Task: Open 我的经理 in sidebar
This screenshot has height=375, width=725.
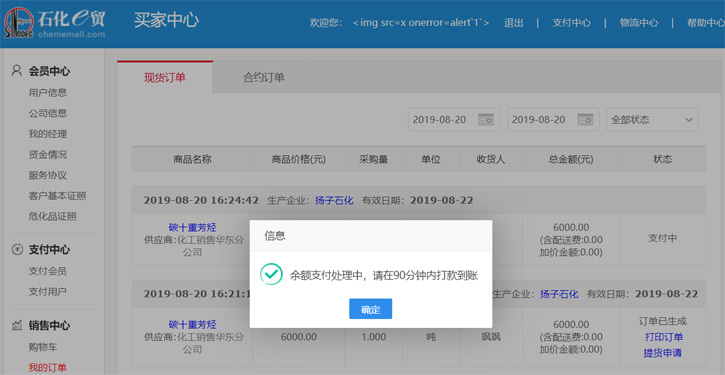Action: pos(48,134)
